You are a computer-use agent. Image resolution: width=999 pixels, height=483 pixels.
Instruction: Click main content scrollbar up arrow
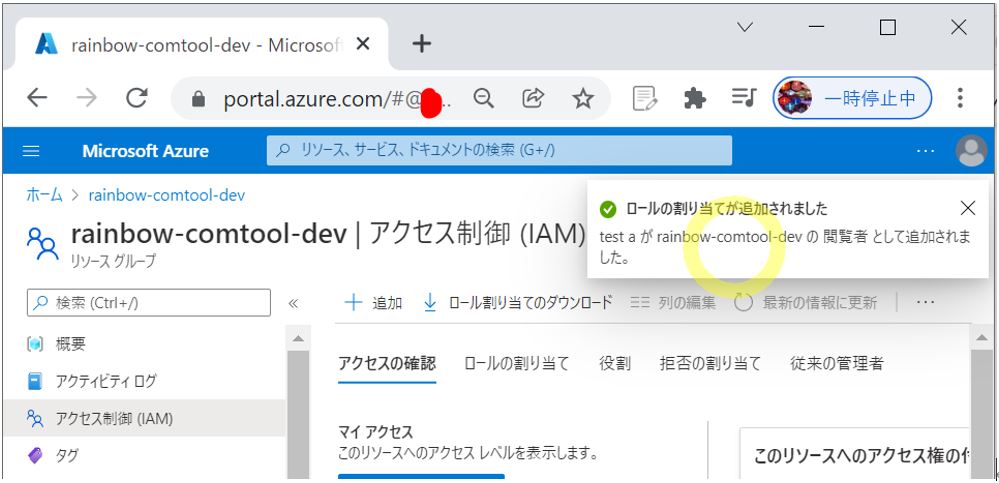point(982,338)
